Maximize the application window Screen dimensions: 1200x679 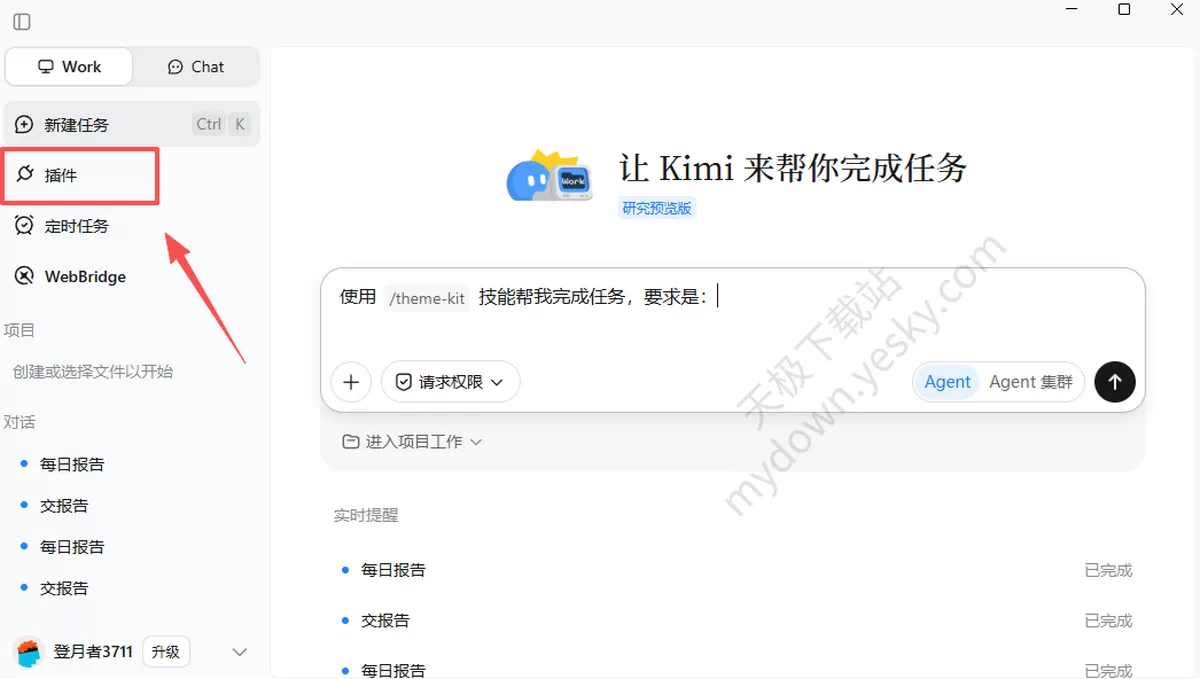(x=1124, y=10)
